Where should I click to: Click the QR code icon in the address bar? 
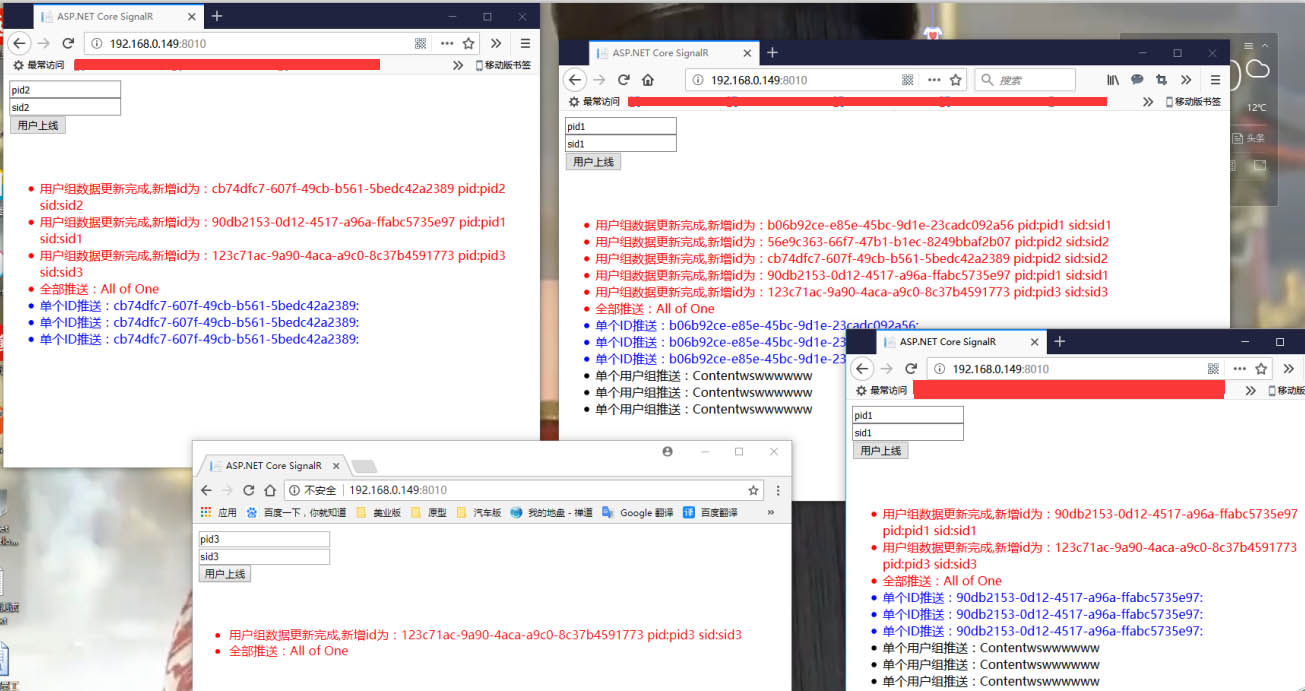(908, 79)
